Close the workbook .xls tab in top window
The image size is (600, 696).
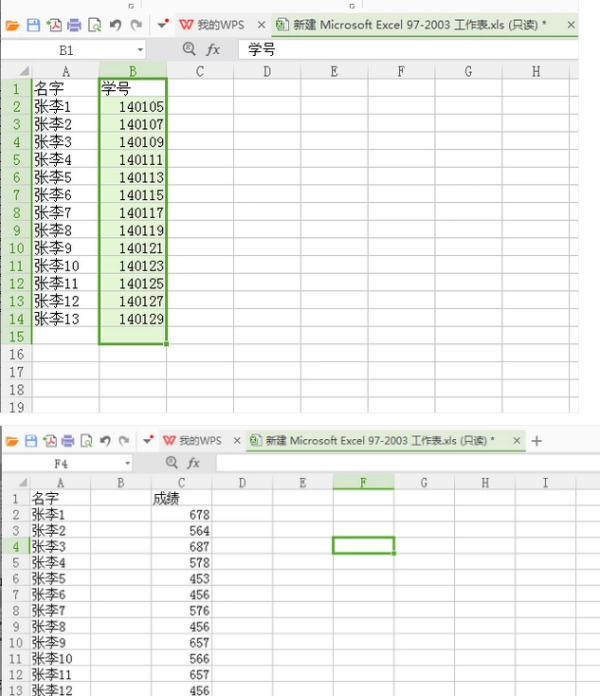point(571,25)
